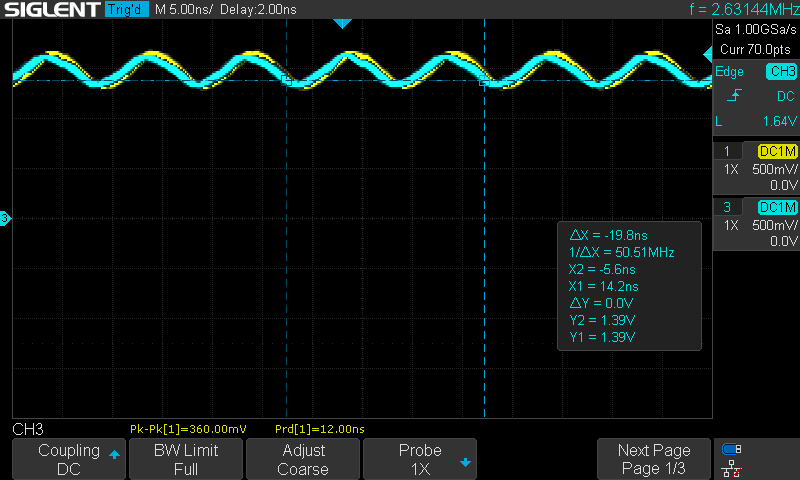This screenshot has width=800, height=480.
Task: Click the Trig'd trigger status indicator
Action: point(126,10)
